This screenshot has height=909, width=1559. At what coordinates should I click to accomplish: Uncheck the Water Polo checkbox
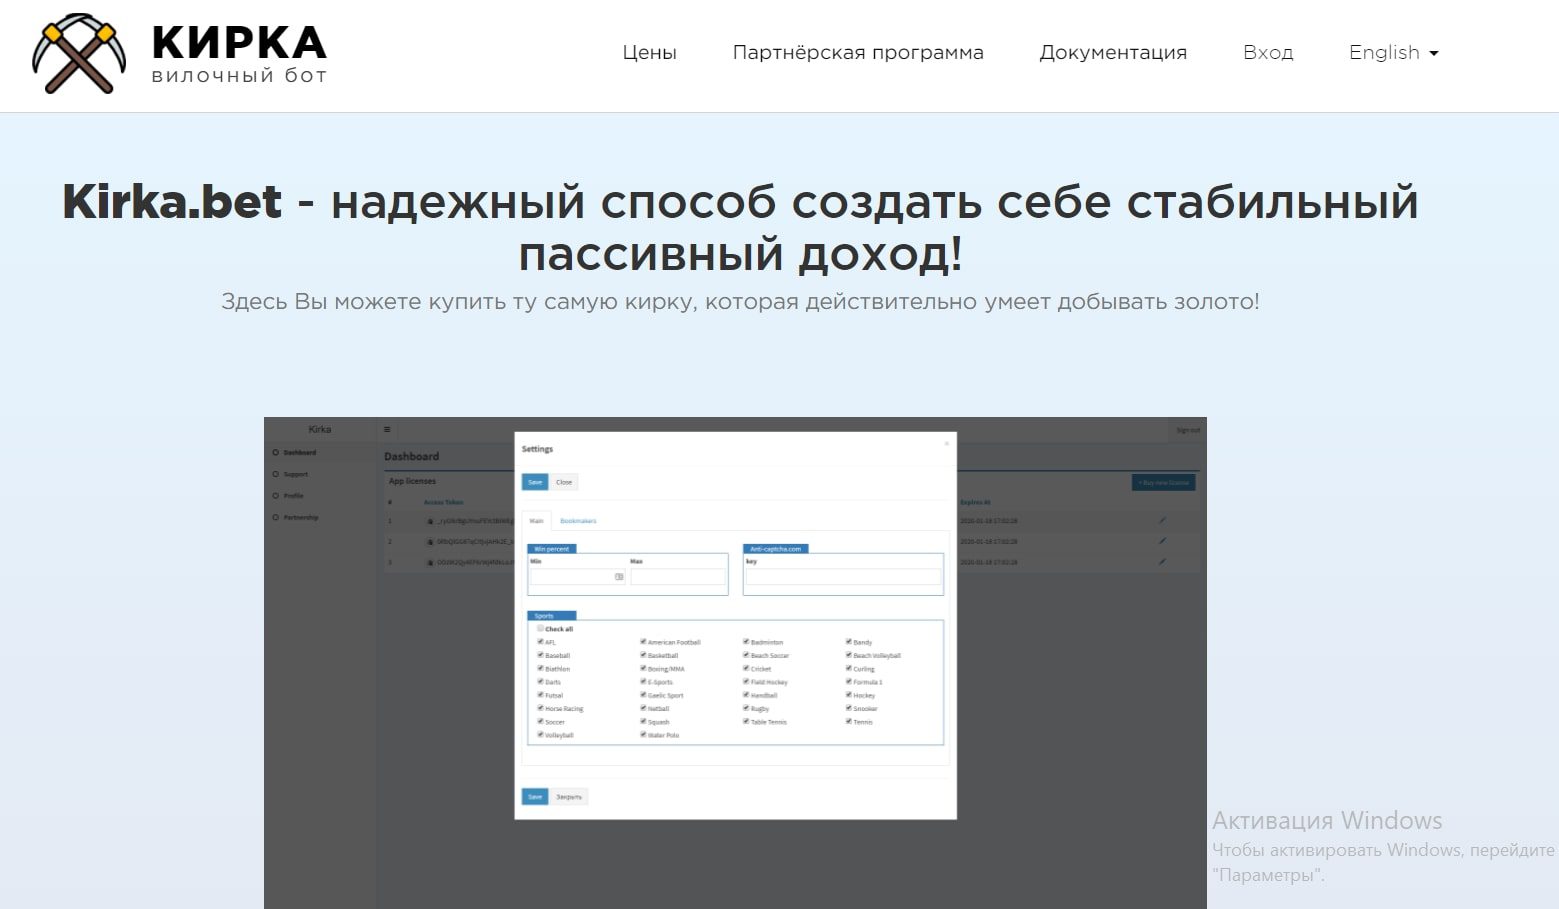(643, 734)
